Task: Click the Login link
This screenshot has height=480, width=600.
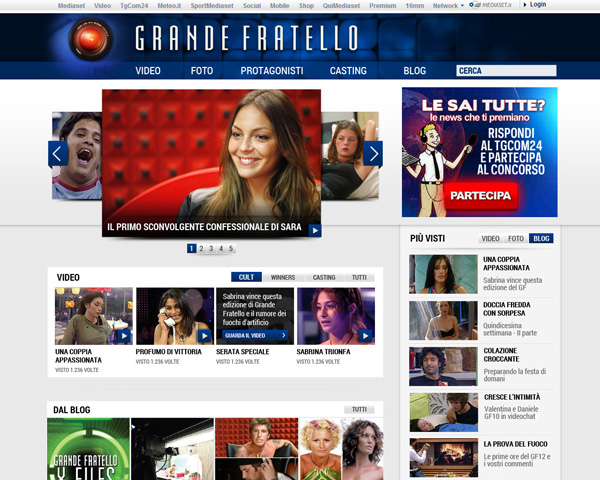Action: click(535, 5)
